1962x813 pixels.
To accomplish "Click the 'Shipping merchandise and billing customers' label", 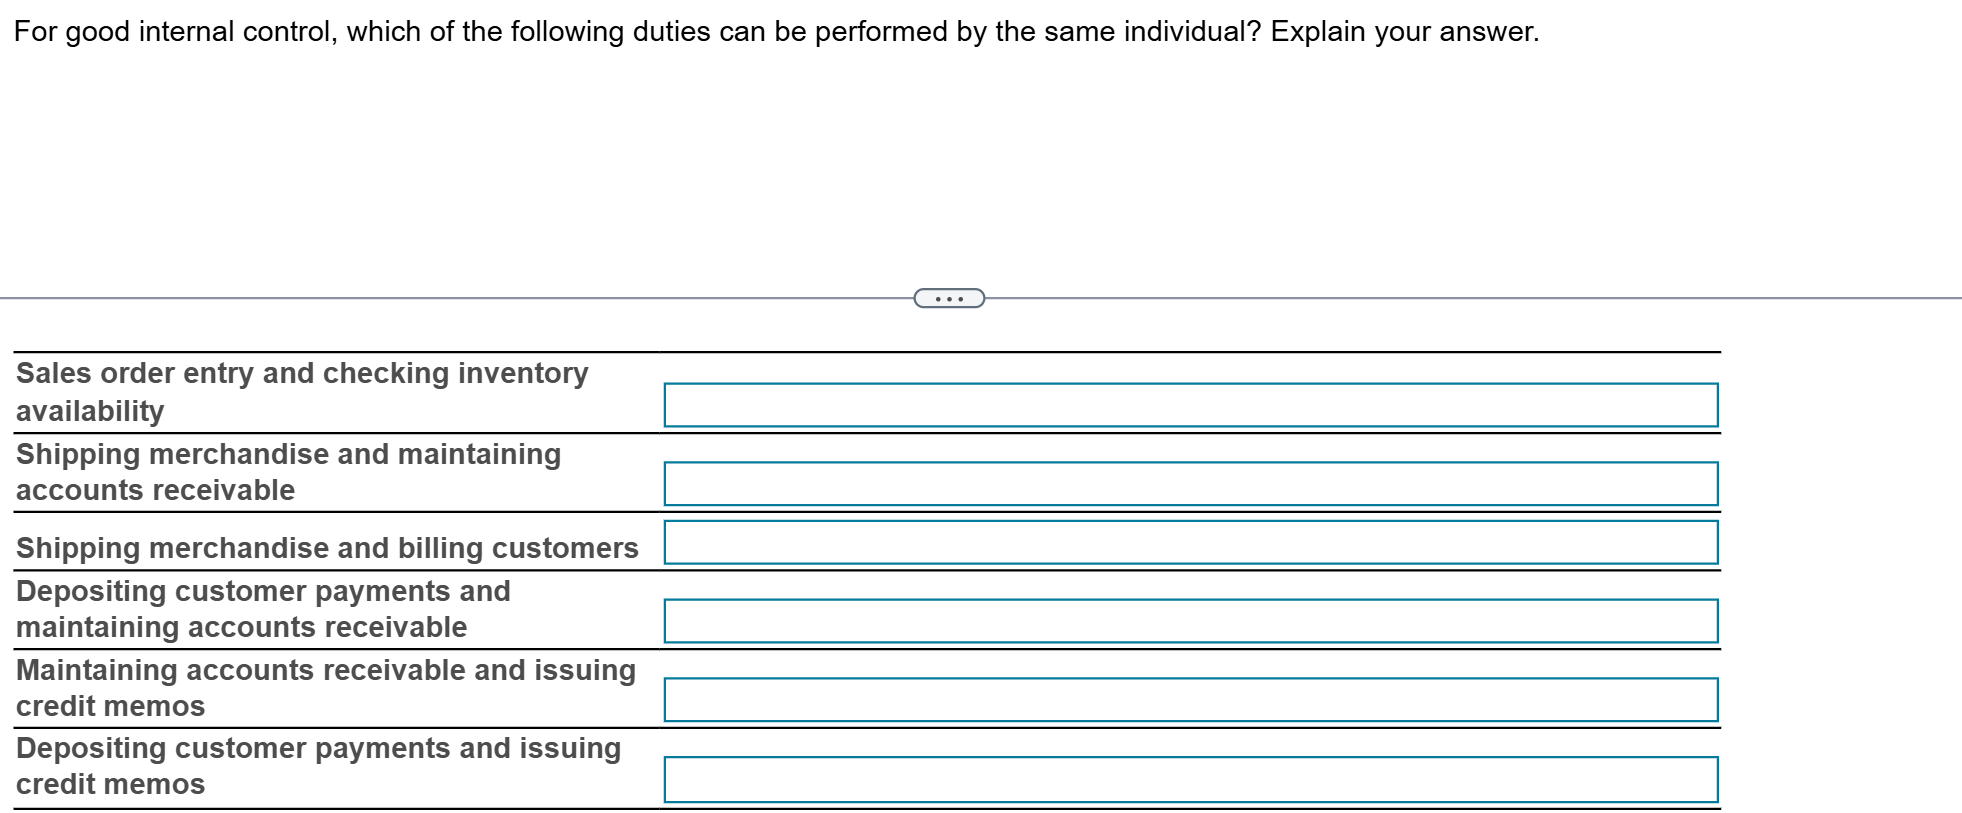I will click(x=327, y=548).
